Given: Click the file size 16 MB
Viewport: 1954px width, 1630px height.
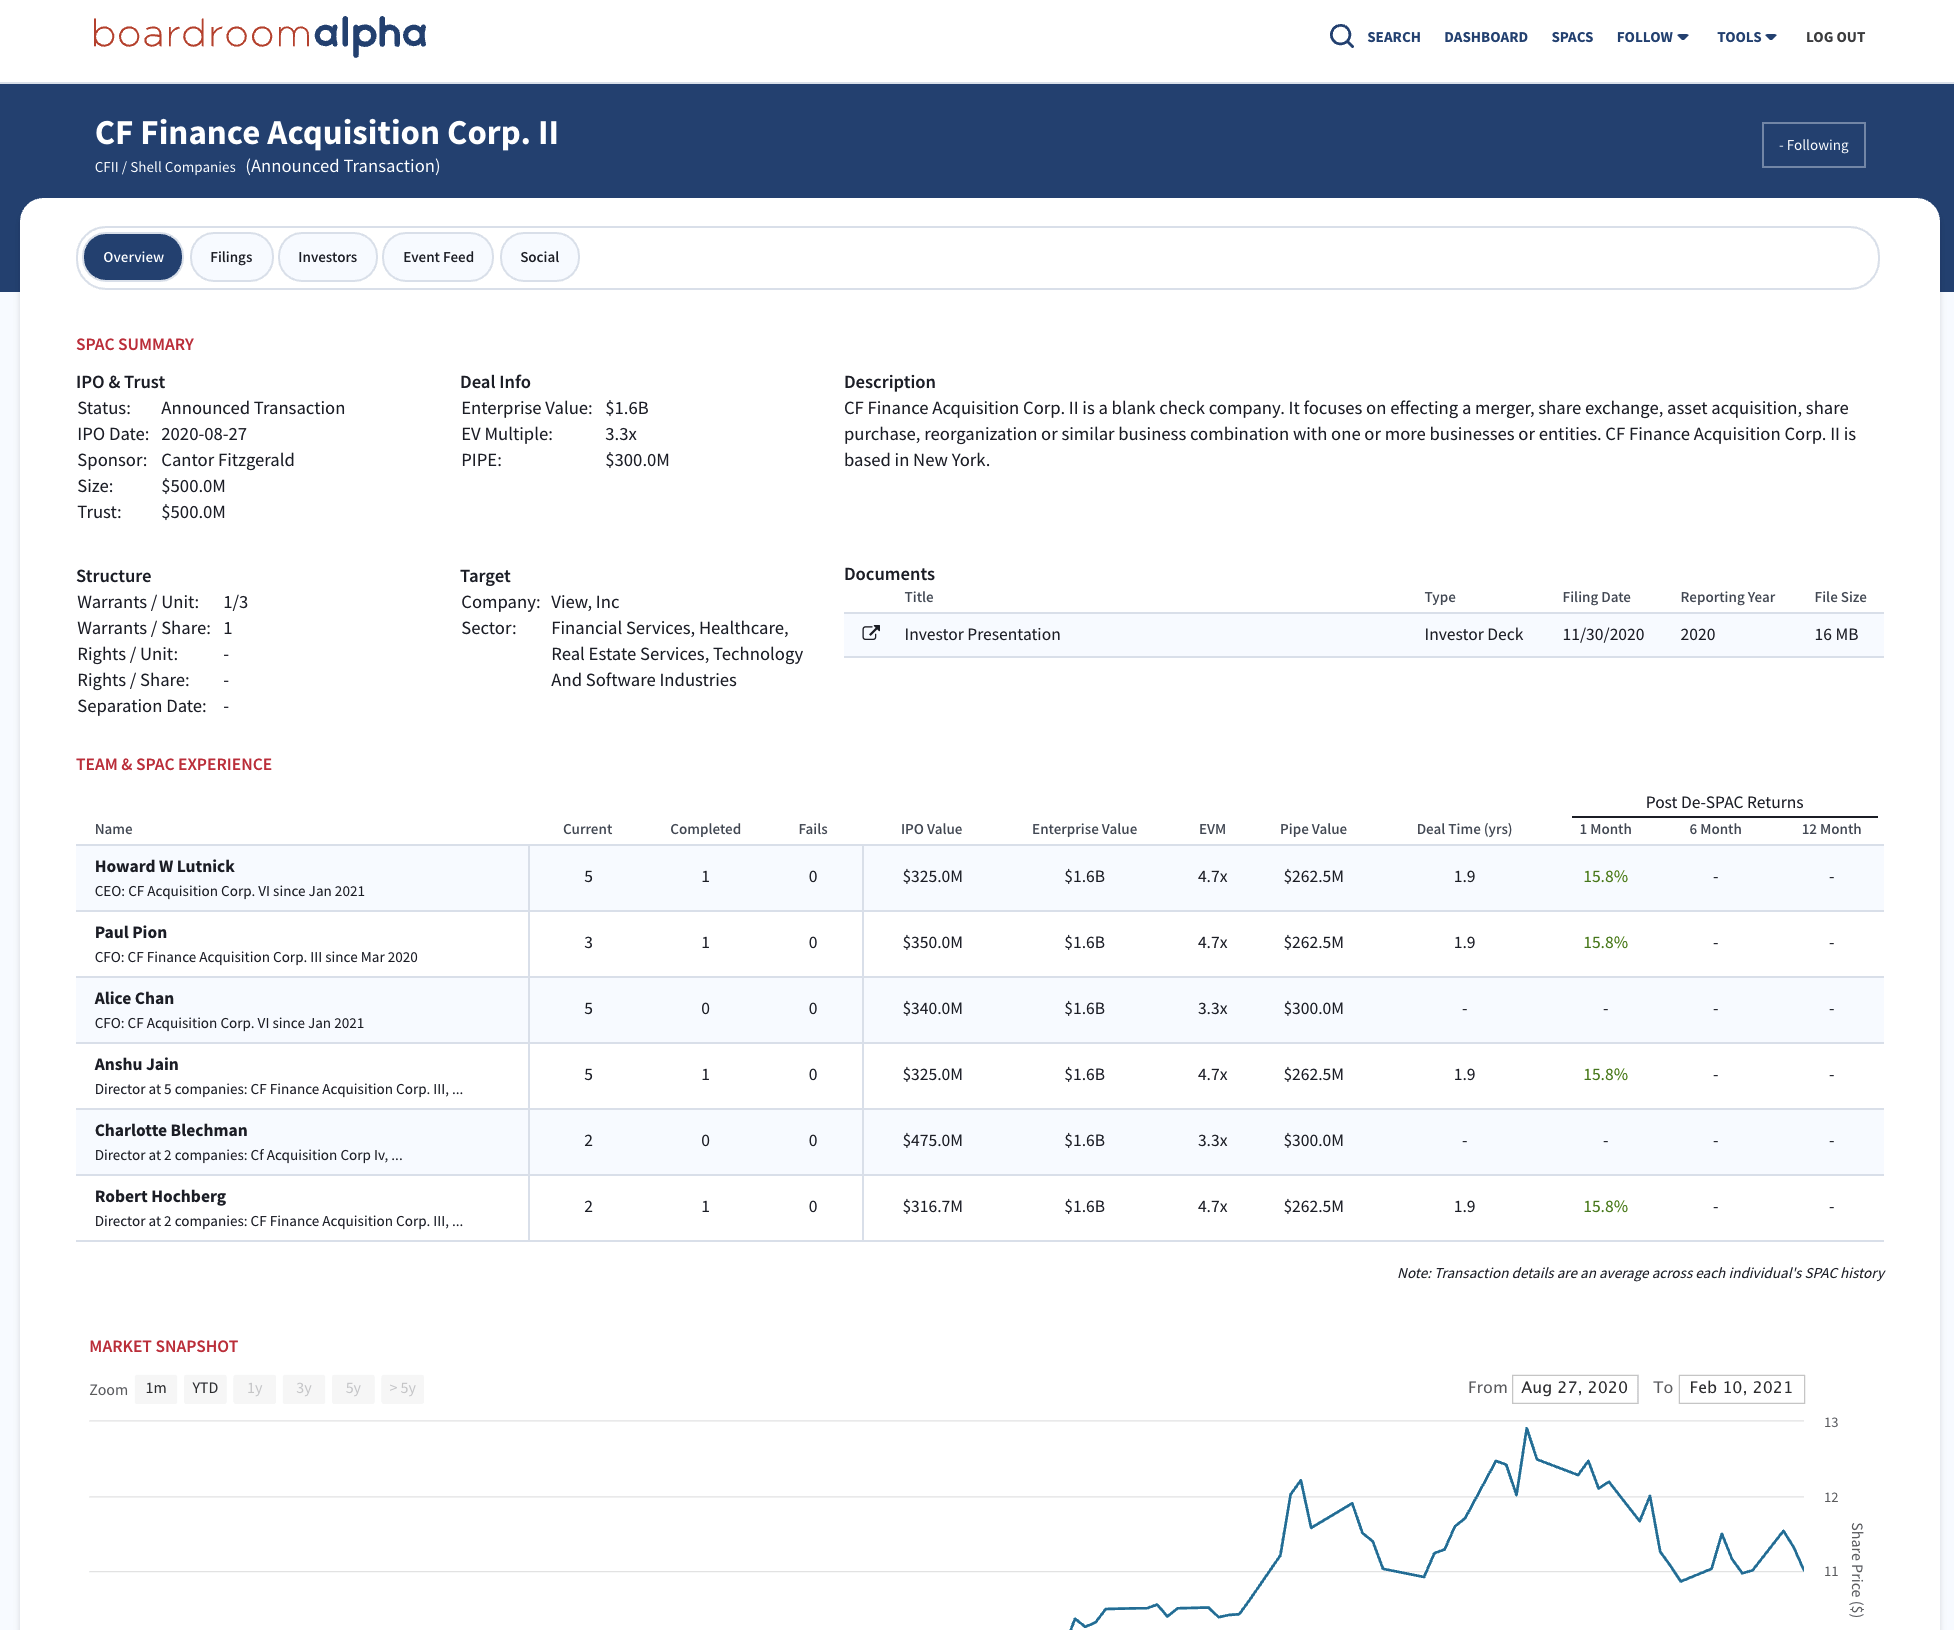Looking at the screenshot, I should pyautogui.click(x=1836, y=634).
